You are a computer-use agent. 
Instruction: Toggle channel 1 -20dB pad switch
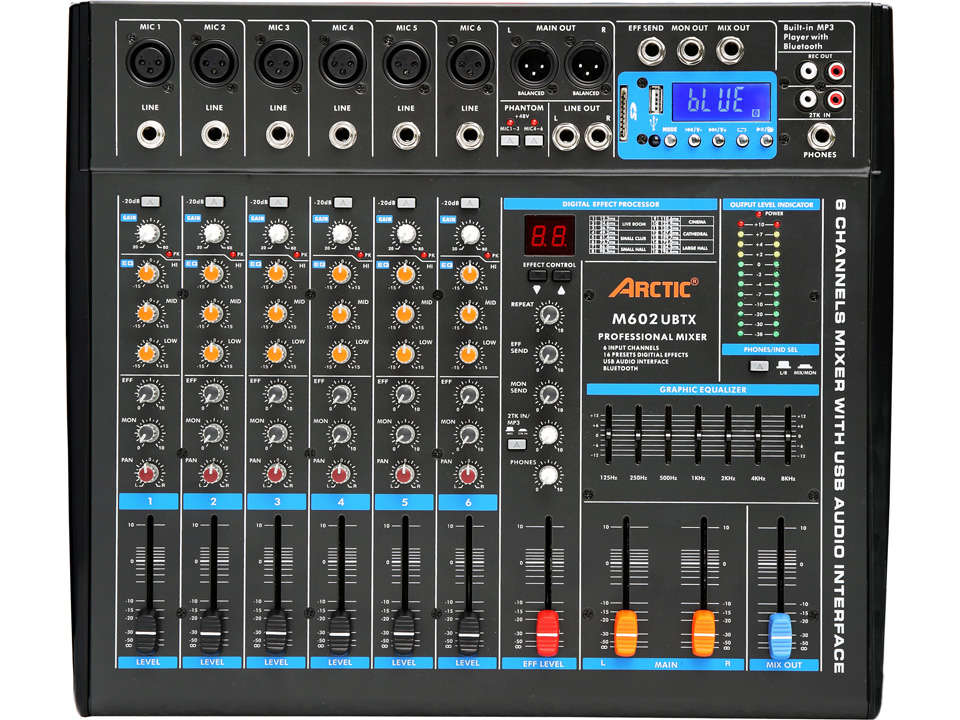coord(150,201)
